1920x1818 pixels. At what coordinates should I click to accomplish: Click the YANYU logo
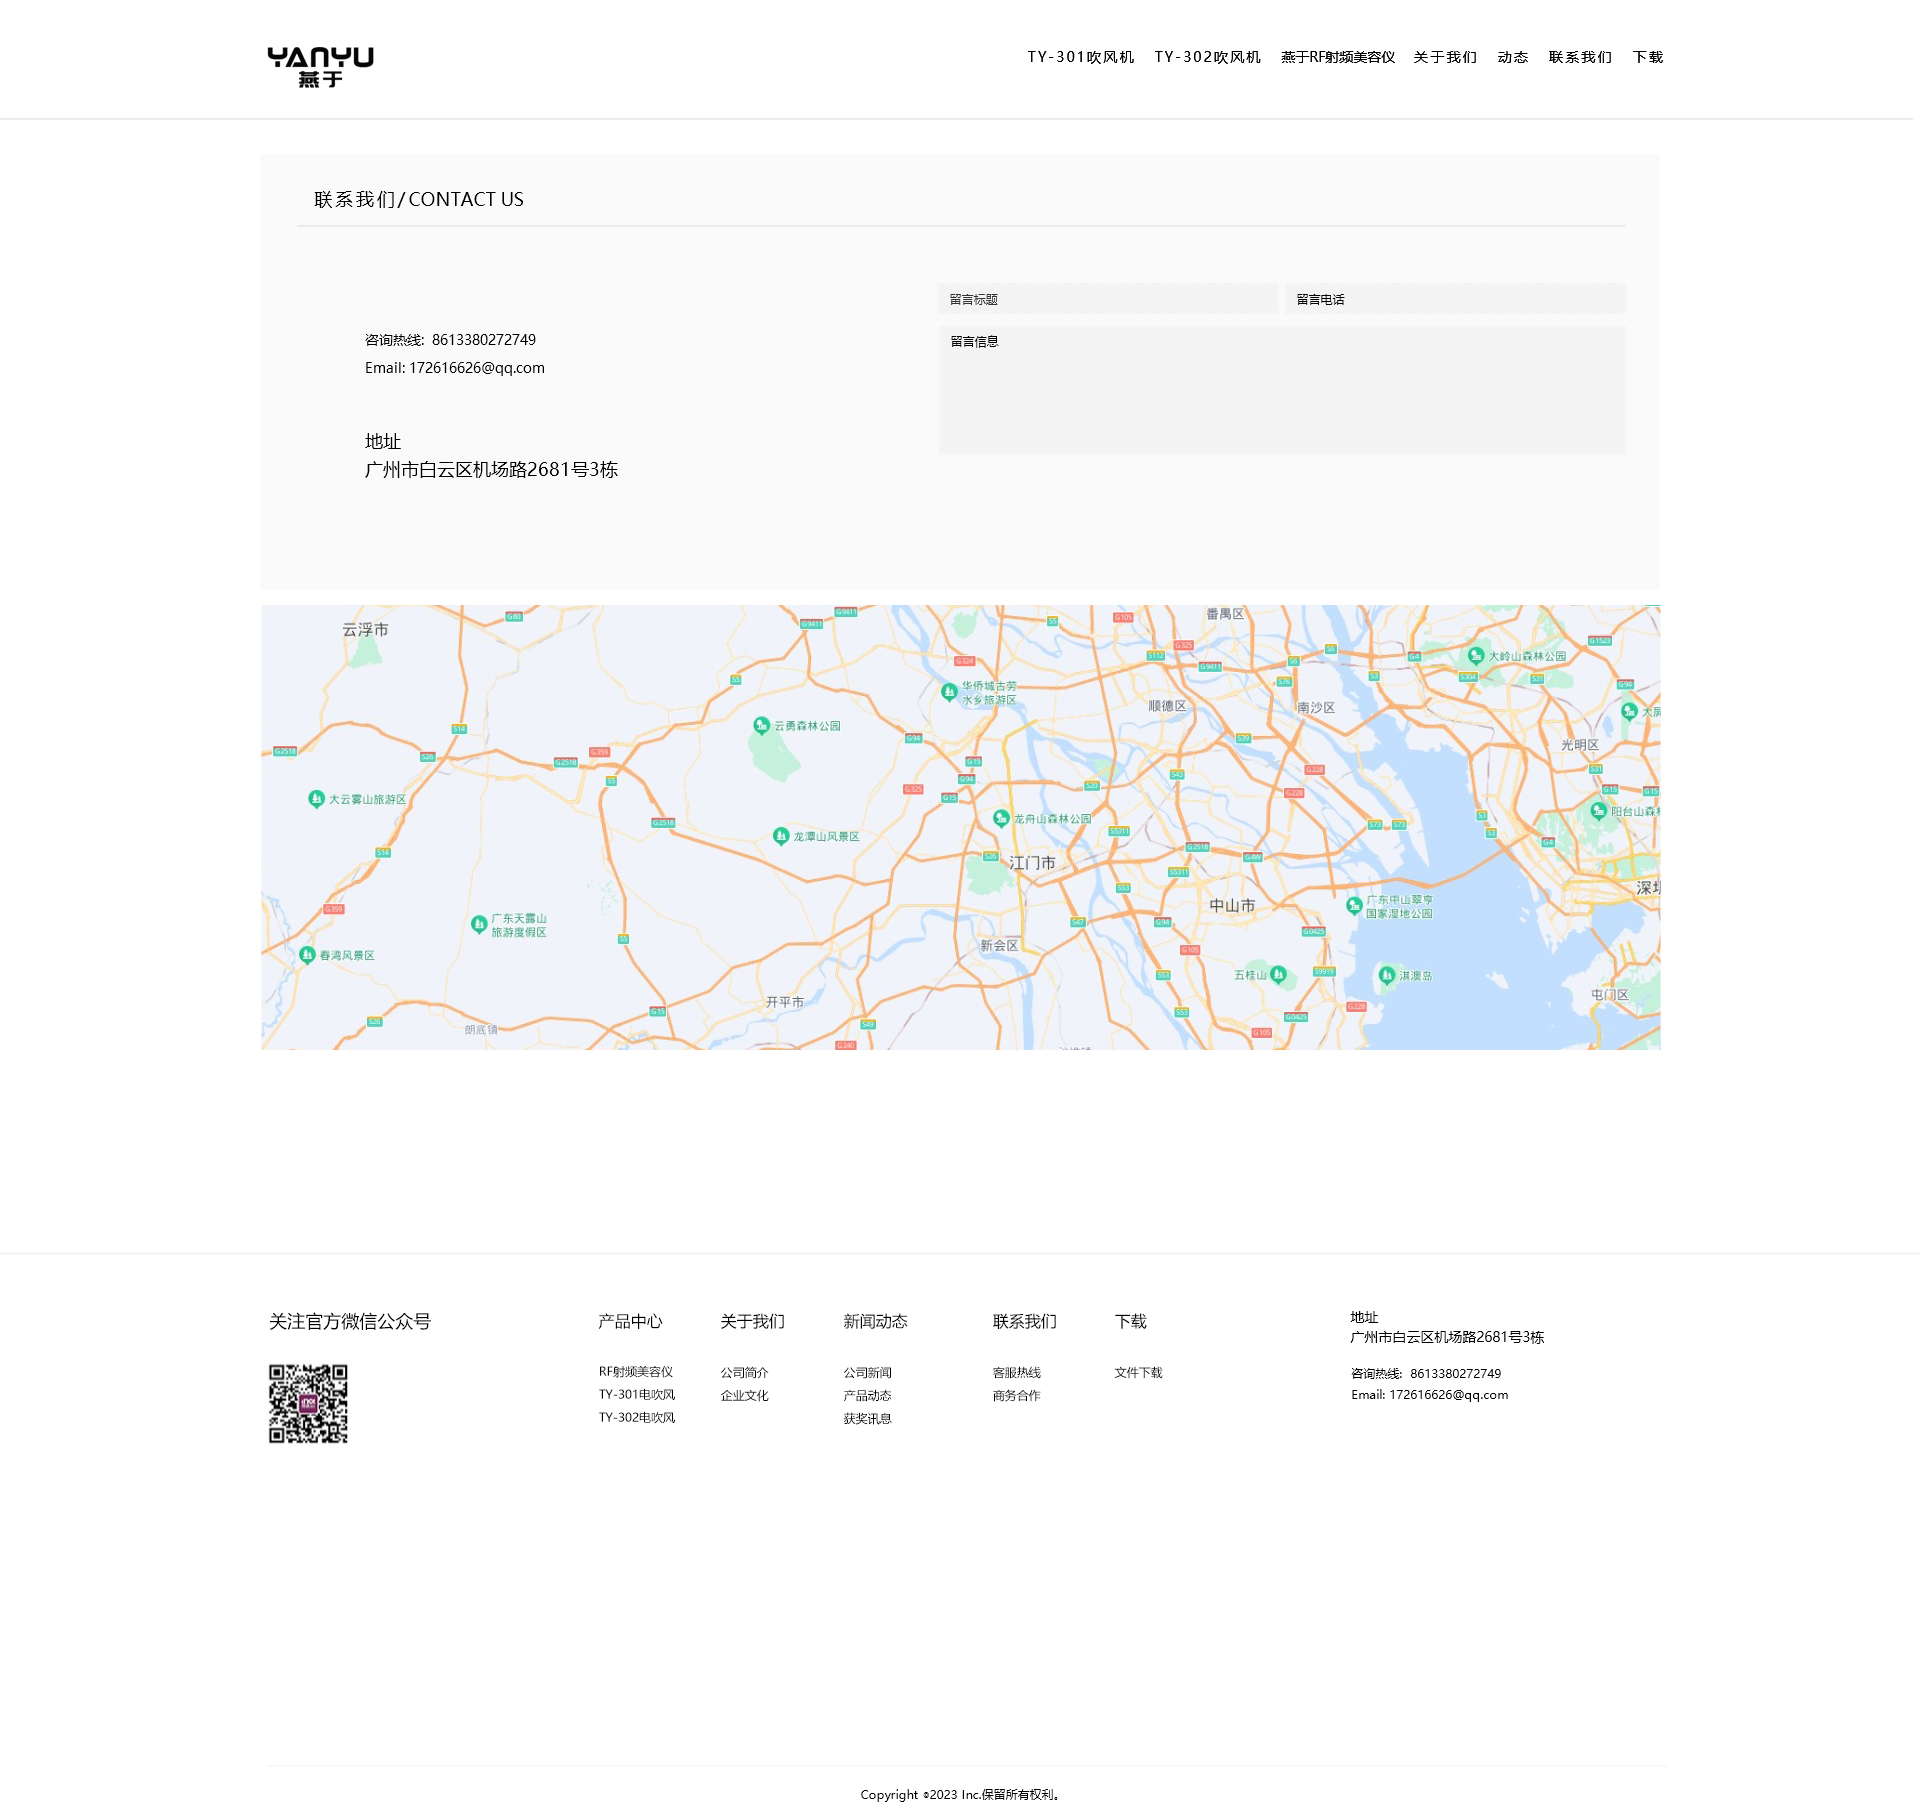click(320, 66)
